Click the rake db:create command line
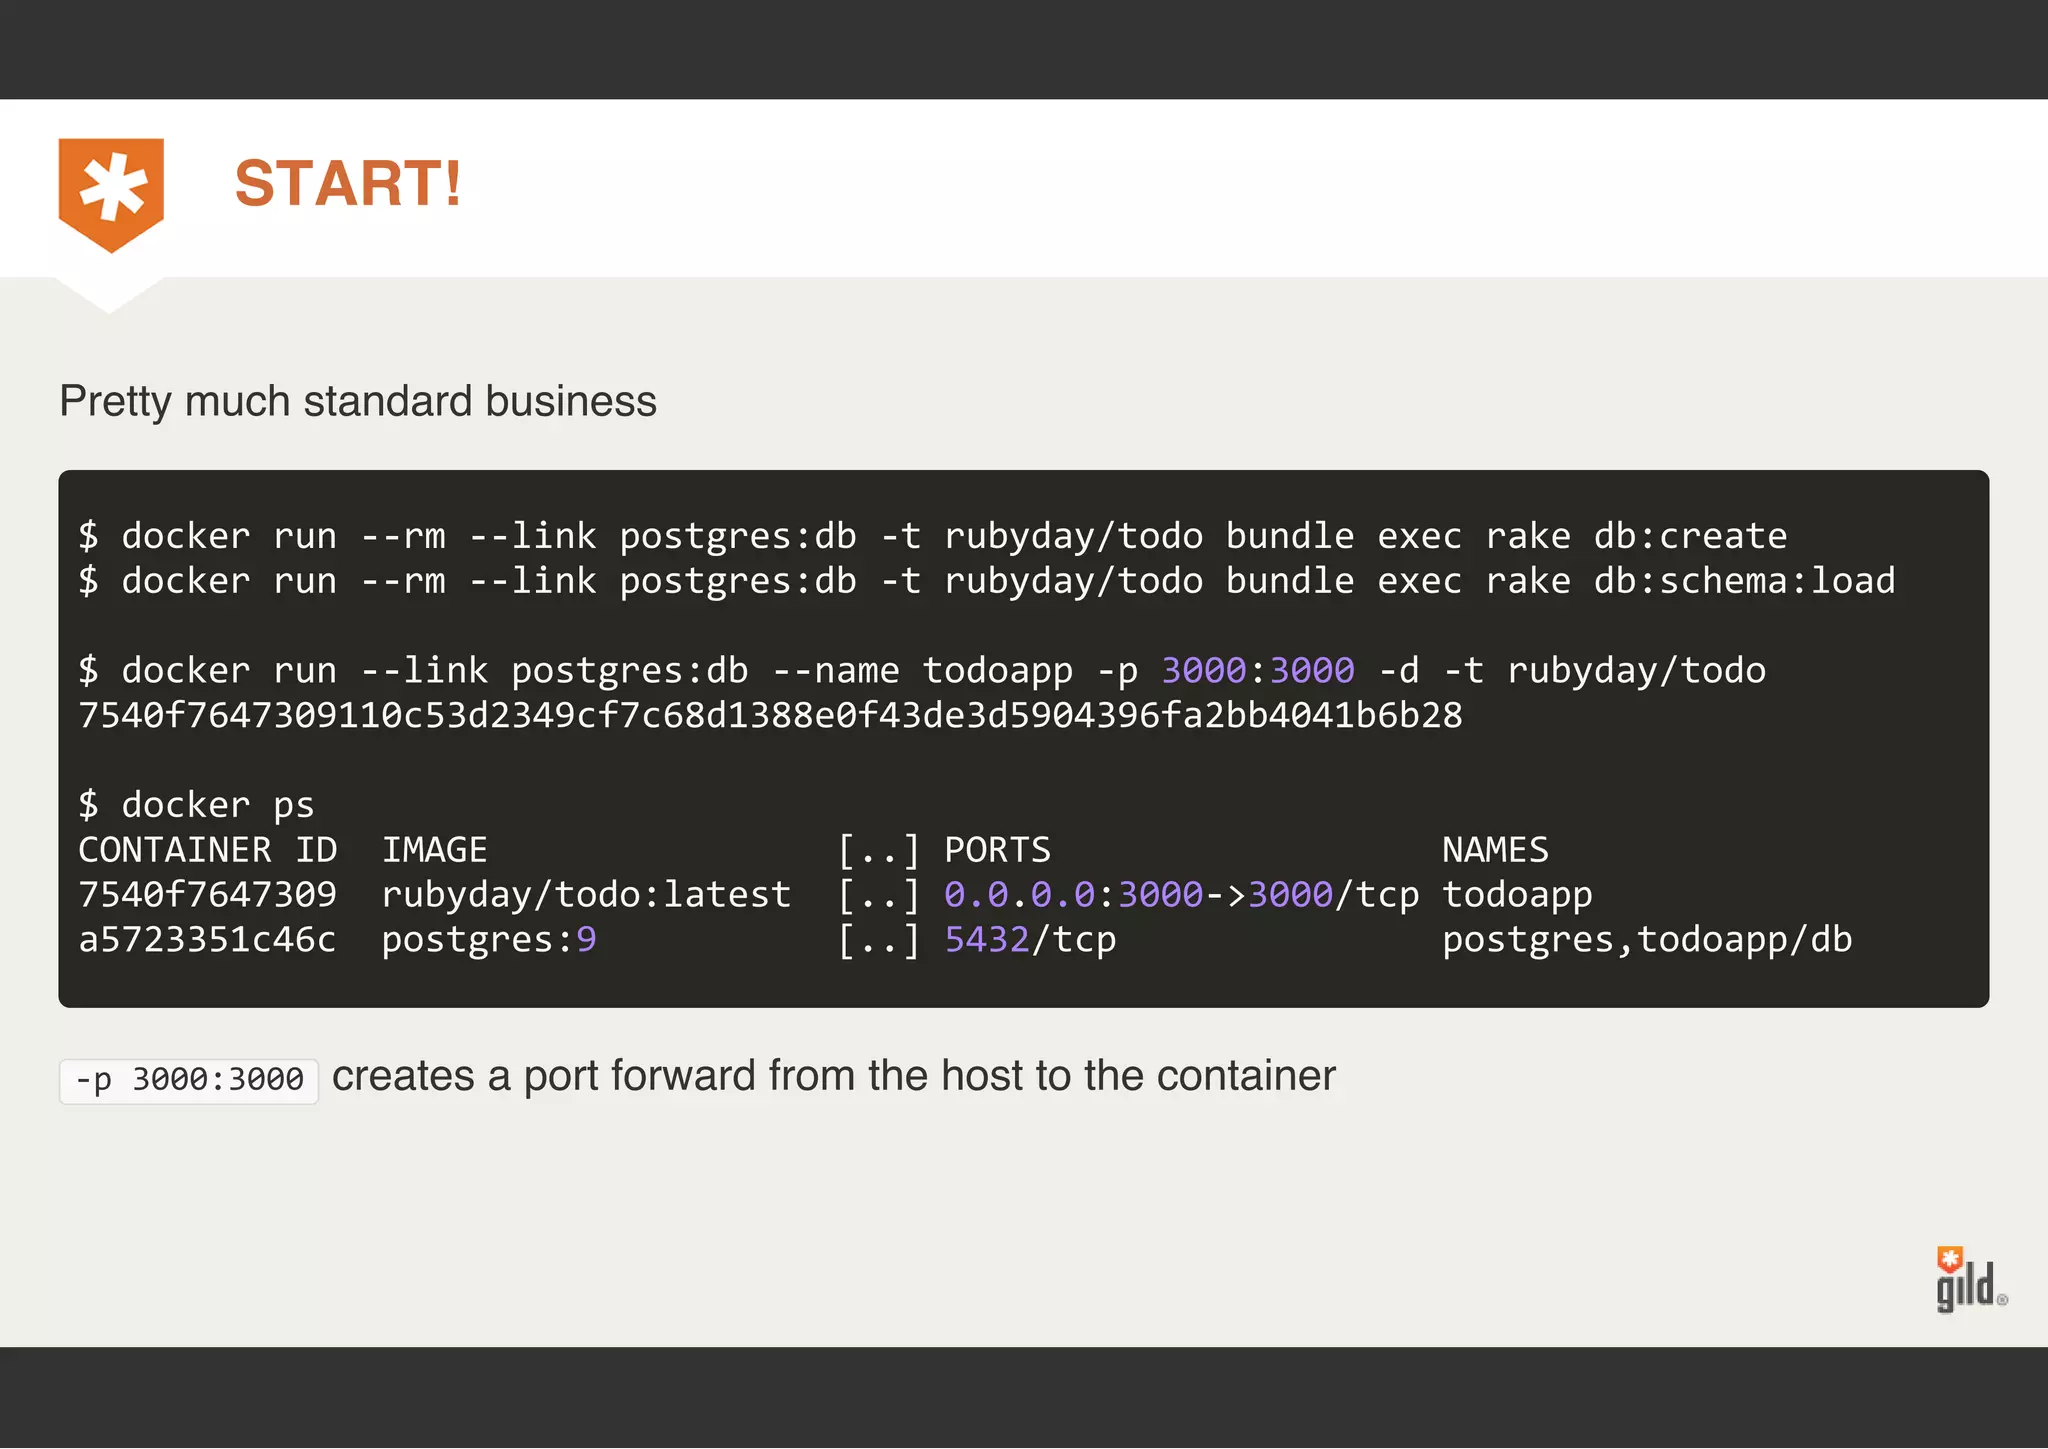2048x1449 pixels. click(x=932, y=536)
